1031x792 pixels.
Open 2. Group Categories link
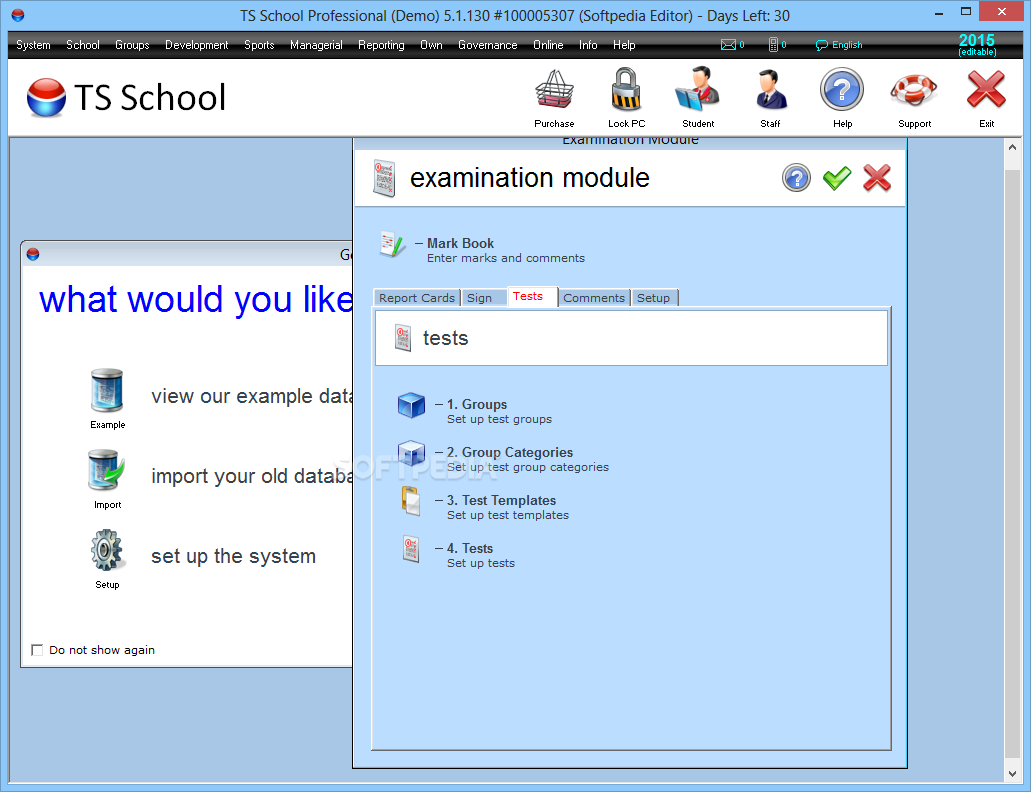pyautogui.click(x=510, y=452)
